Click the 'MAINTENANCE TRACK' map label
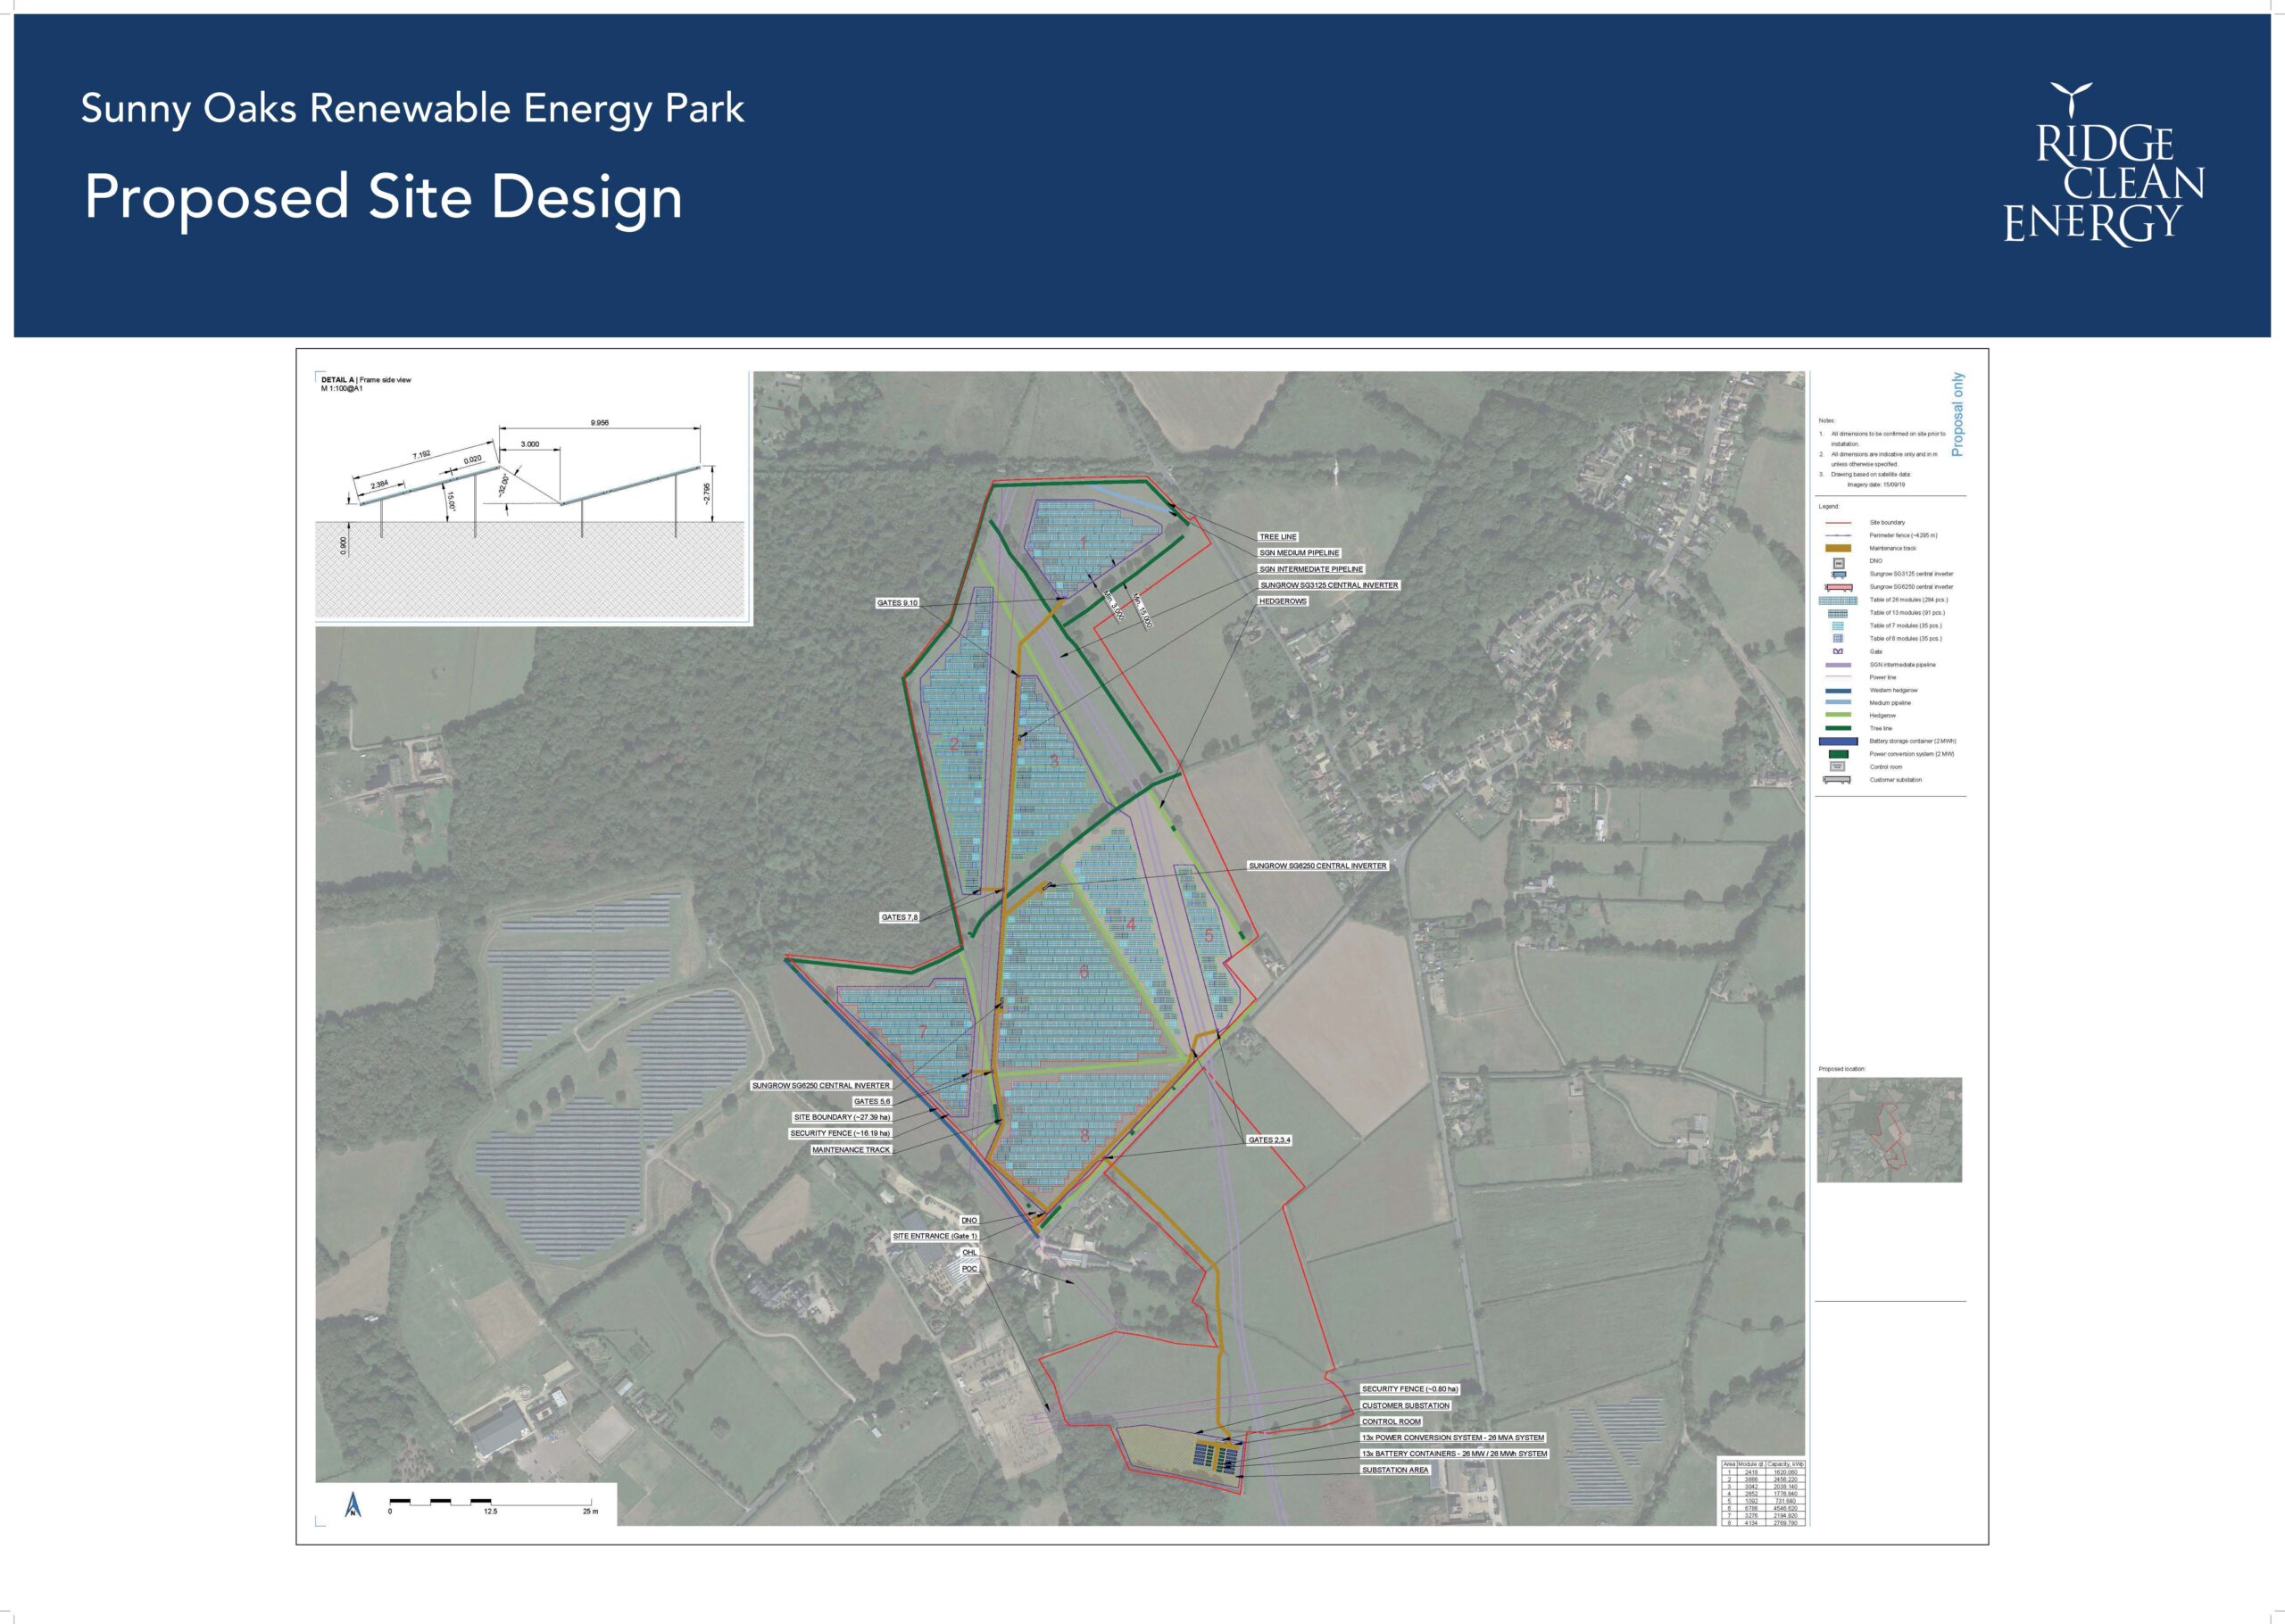 851,1150
